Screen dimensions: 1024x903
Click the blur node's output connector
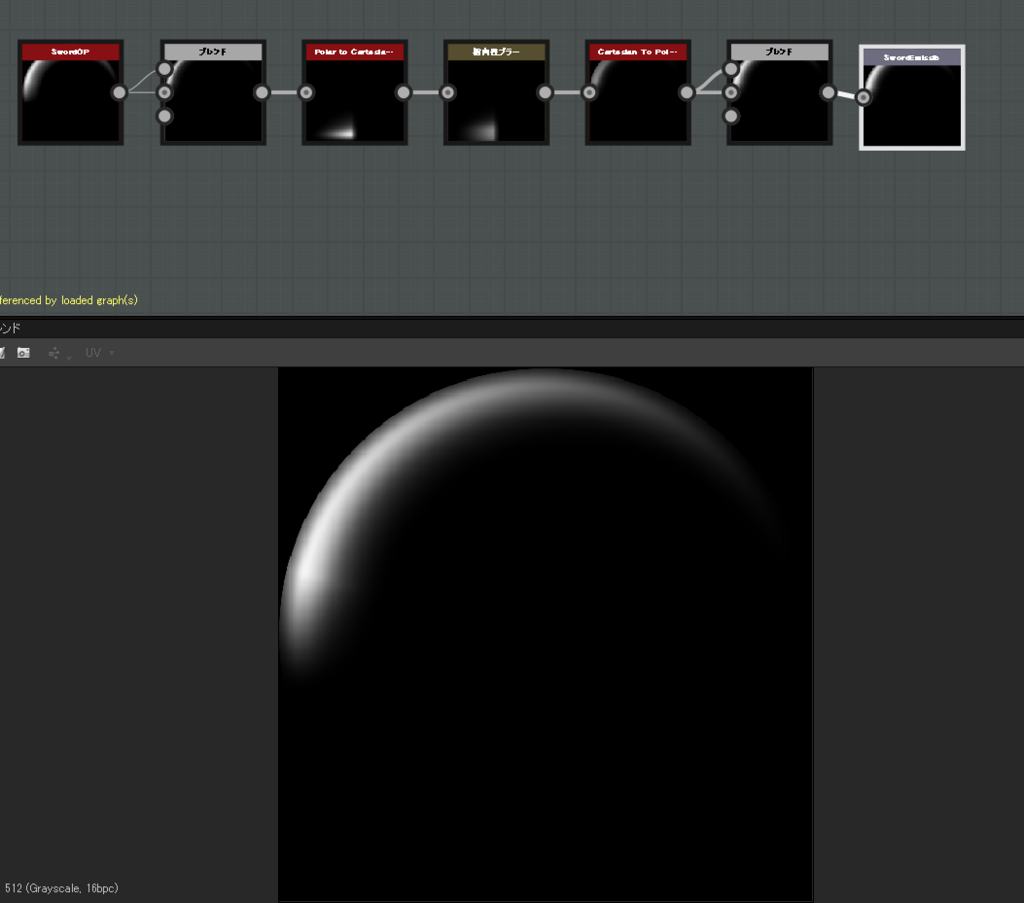[545, 93]
